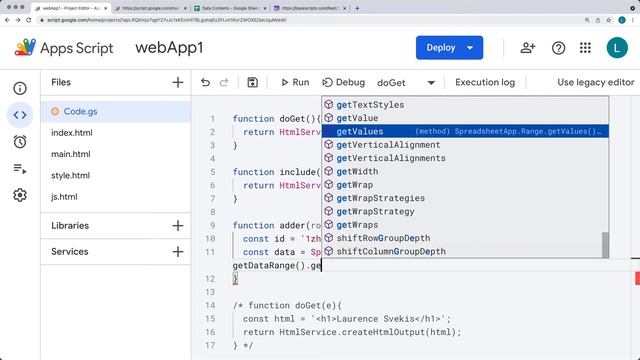Viewport: 640px width, 360px height.
Task: Open the account avatar L
Action: click(x=617, y=48)
